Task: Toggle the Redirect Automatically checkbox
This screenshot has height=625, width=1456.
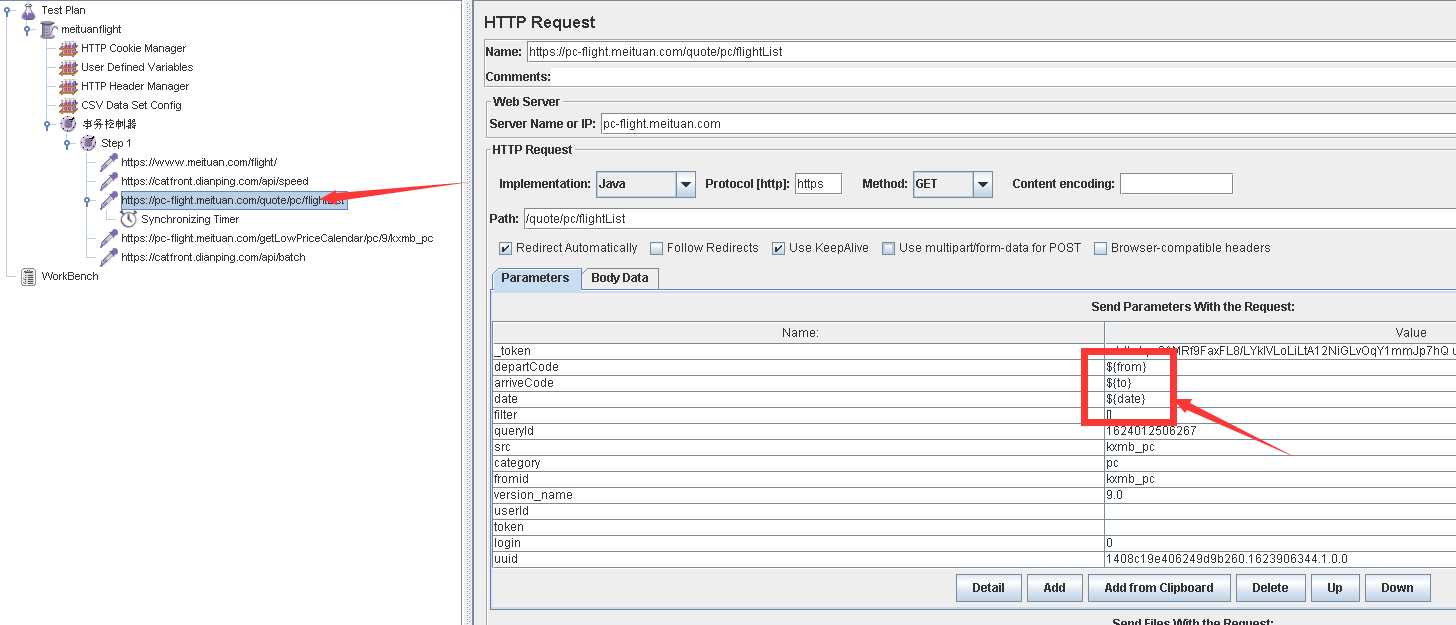Action: 505,248
